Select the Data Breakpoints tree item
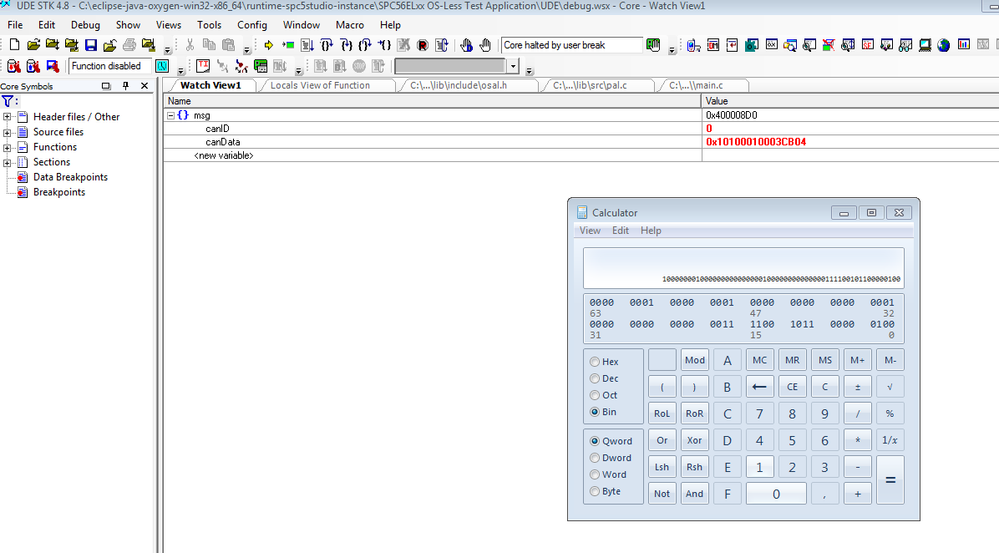 tap(70, 177)
